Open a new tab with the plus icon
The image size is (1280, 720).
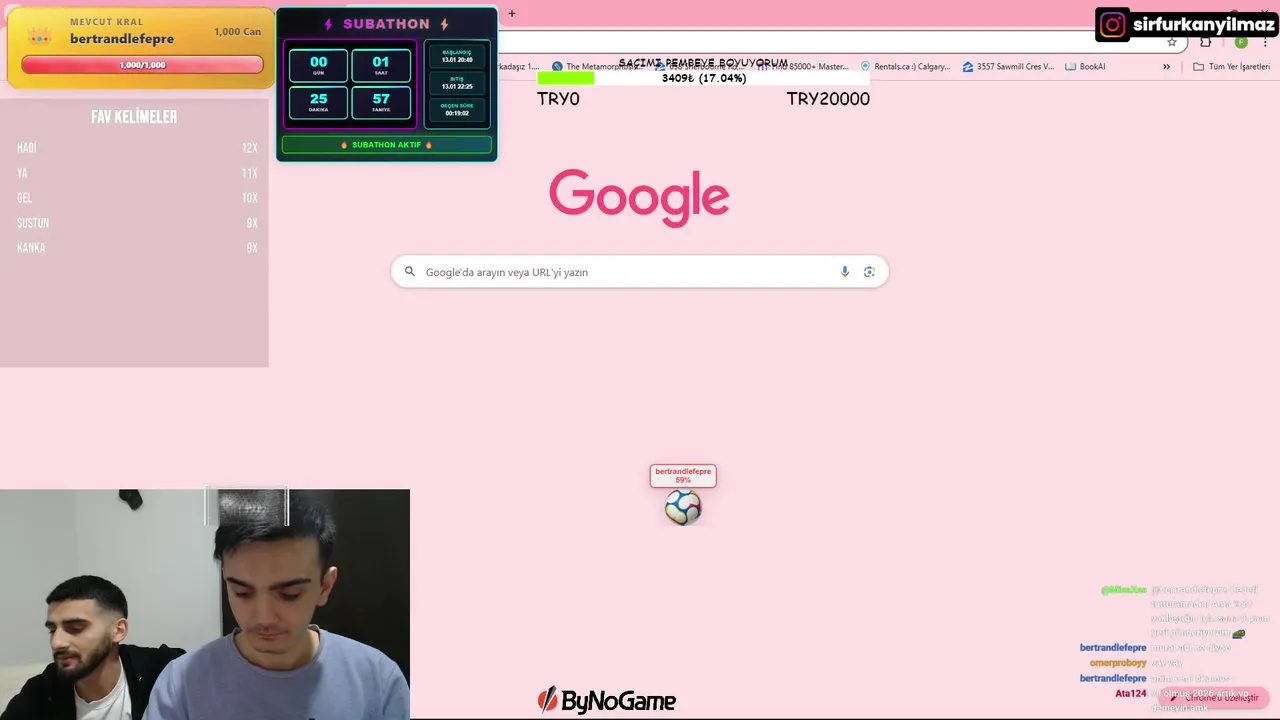point(512,13)
